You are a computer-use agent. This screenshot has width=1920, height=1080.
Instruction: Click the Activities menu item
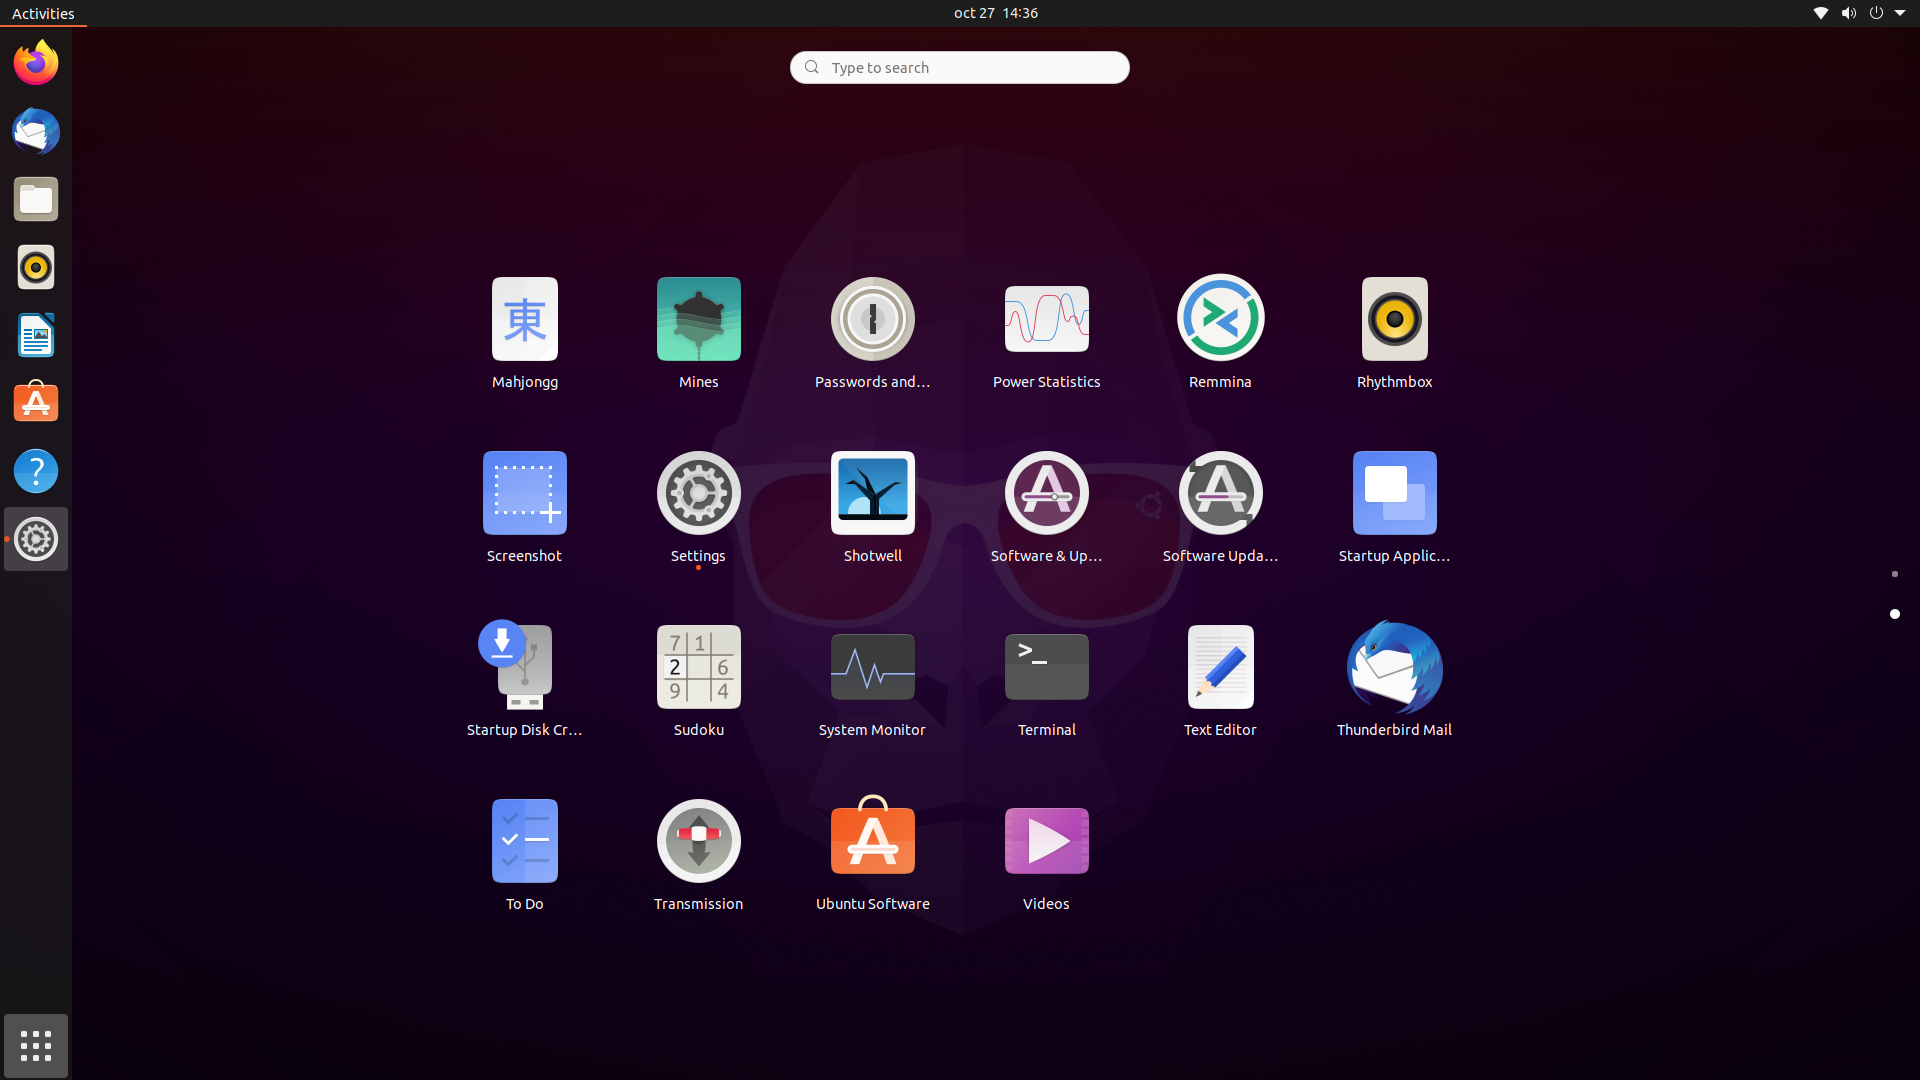click(x=44, y=12)
